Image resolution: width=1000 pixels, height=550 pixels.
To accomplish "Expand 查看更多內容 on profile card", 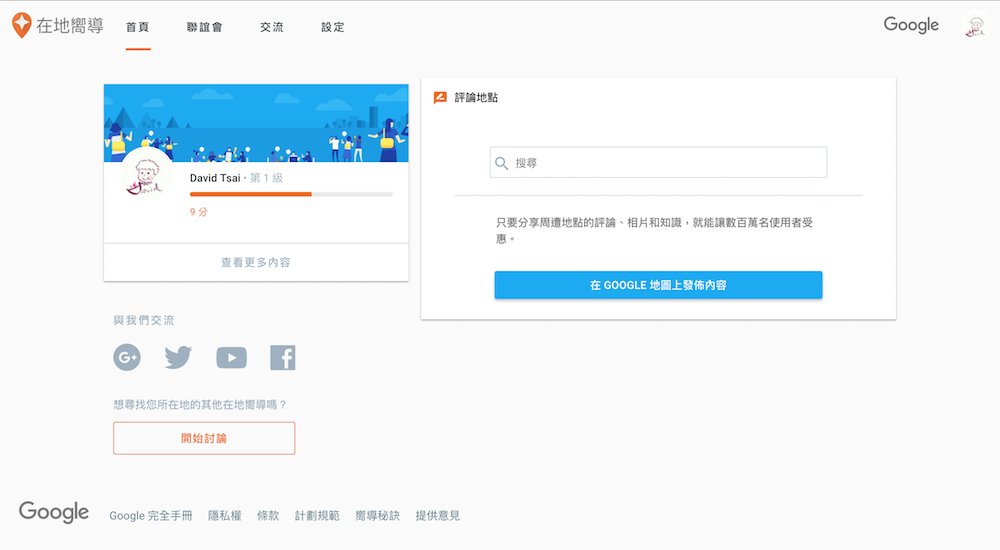I will pyautogui.click(x=256, y=262).
